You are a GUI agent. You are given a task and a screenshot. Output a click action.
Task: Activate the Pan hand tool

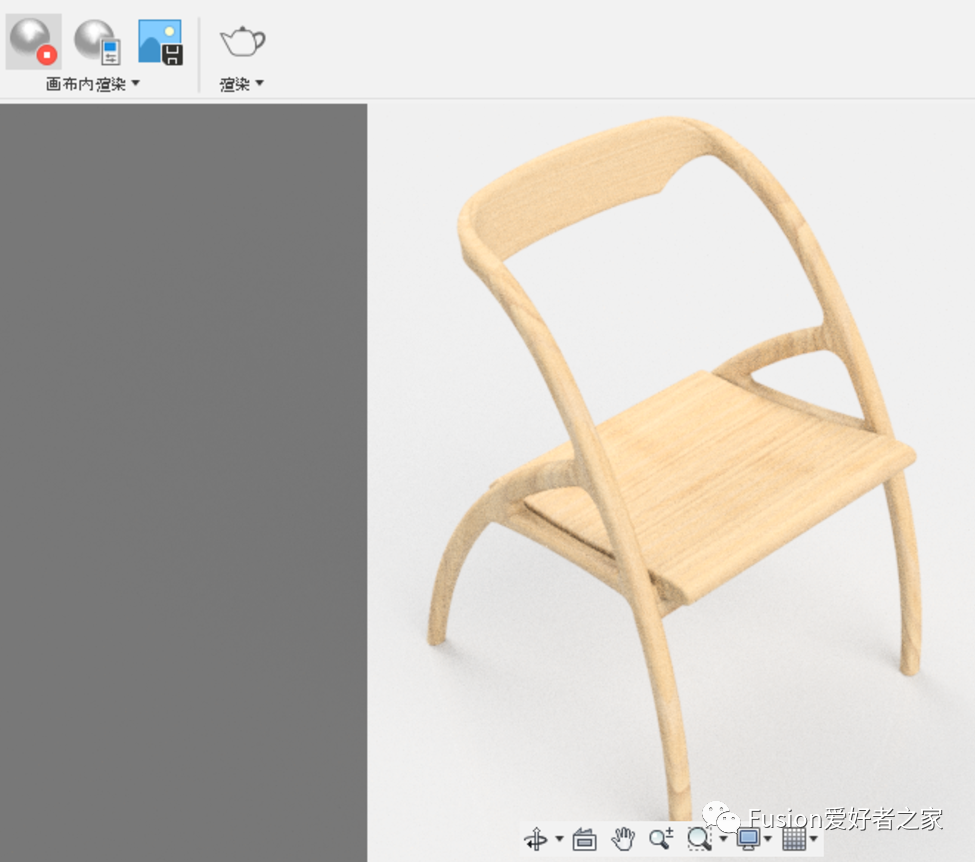[x=623, y=839]
